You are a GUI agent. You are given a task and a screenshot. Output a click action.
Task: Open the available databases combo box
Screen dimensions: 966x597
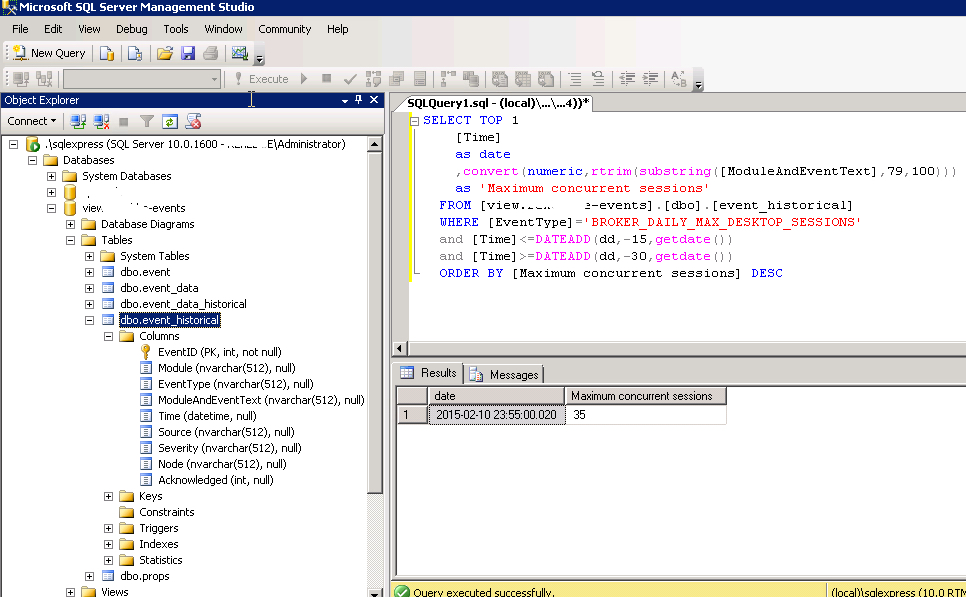pos(142,79)
